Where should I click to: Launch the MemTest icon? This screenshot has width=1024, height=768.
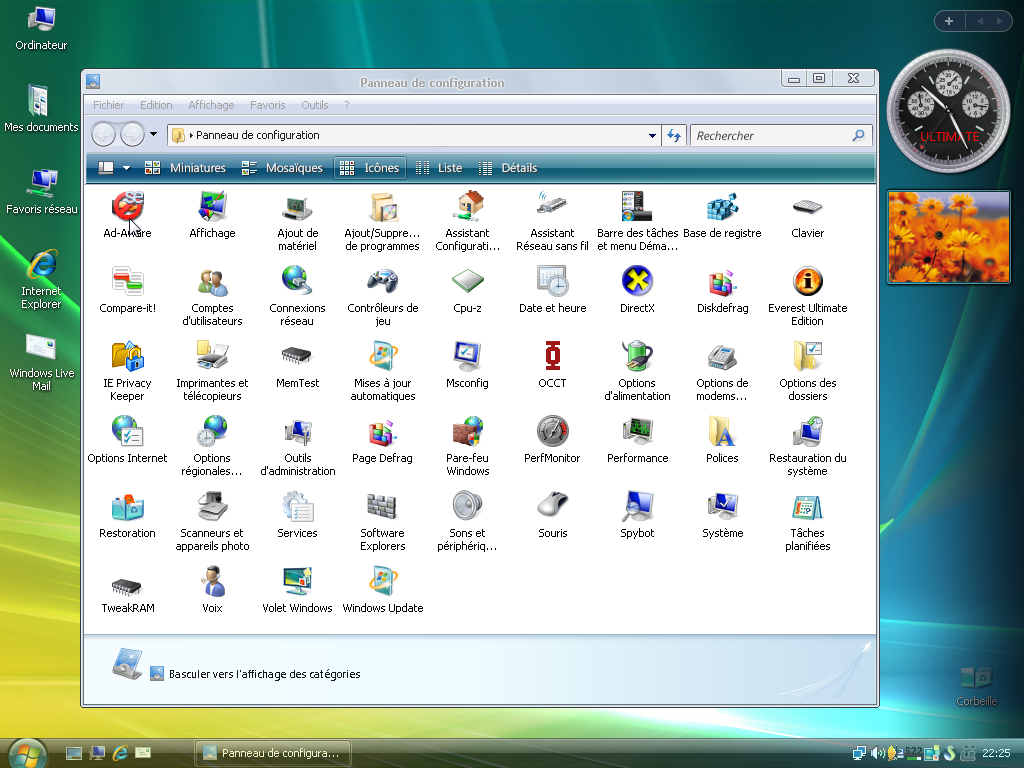[x=297, y=357]
